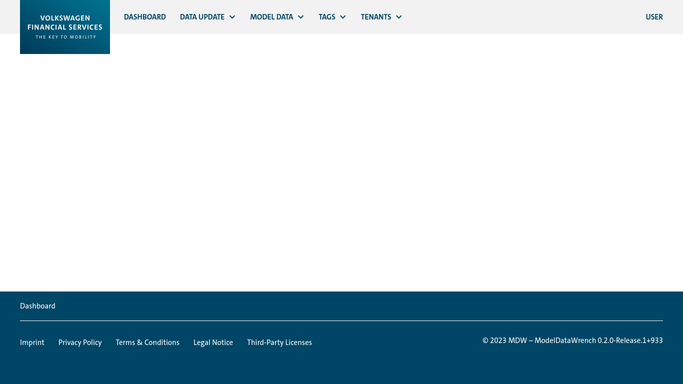The image size is (683, 384).
Task: Click the Dashboard breadcrumb in footer
Action: click(37, 306)
